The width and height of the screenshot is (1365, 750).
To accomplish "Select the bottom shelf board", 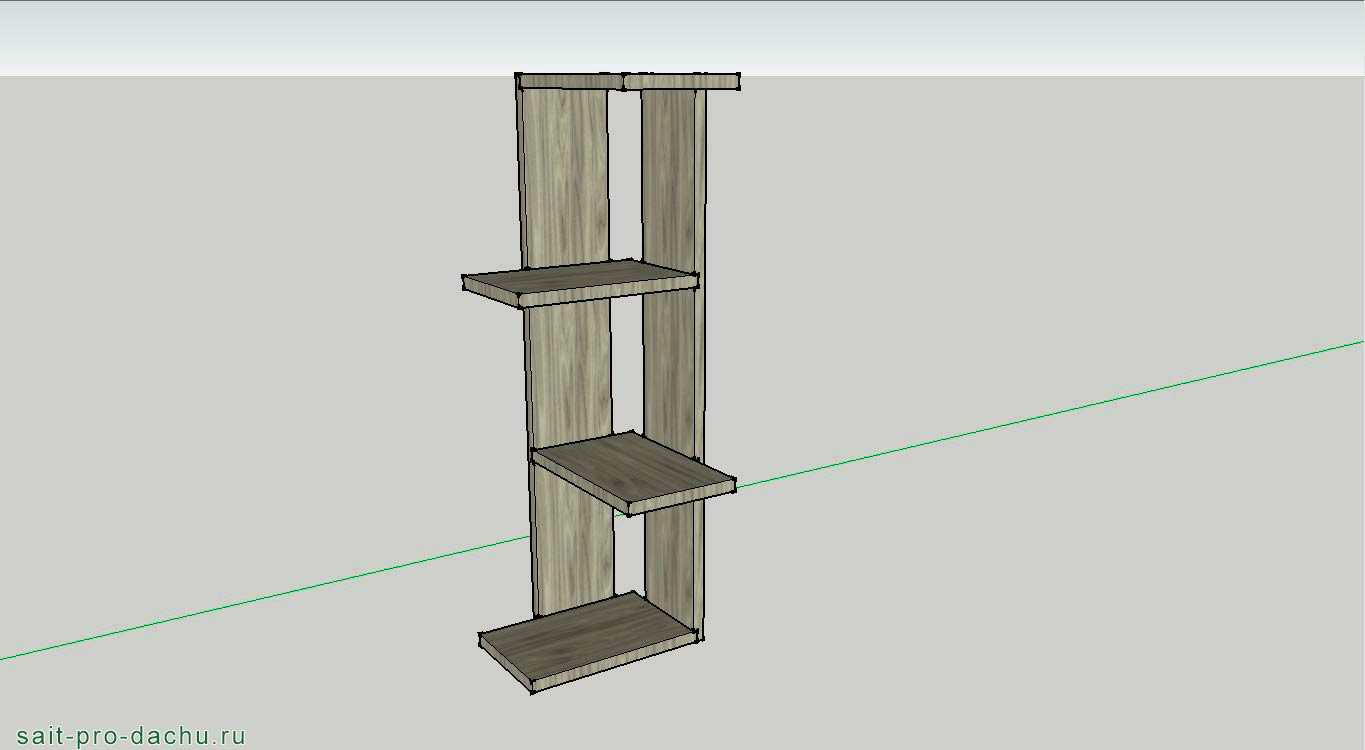I will pyautogui.click(x=588, y=641).
